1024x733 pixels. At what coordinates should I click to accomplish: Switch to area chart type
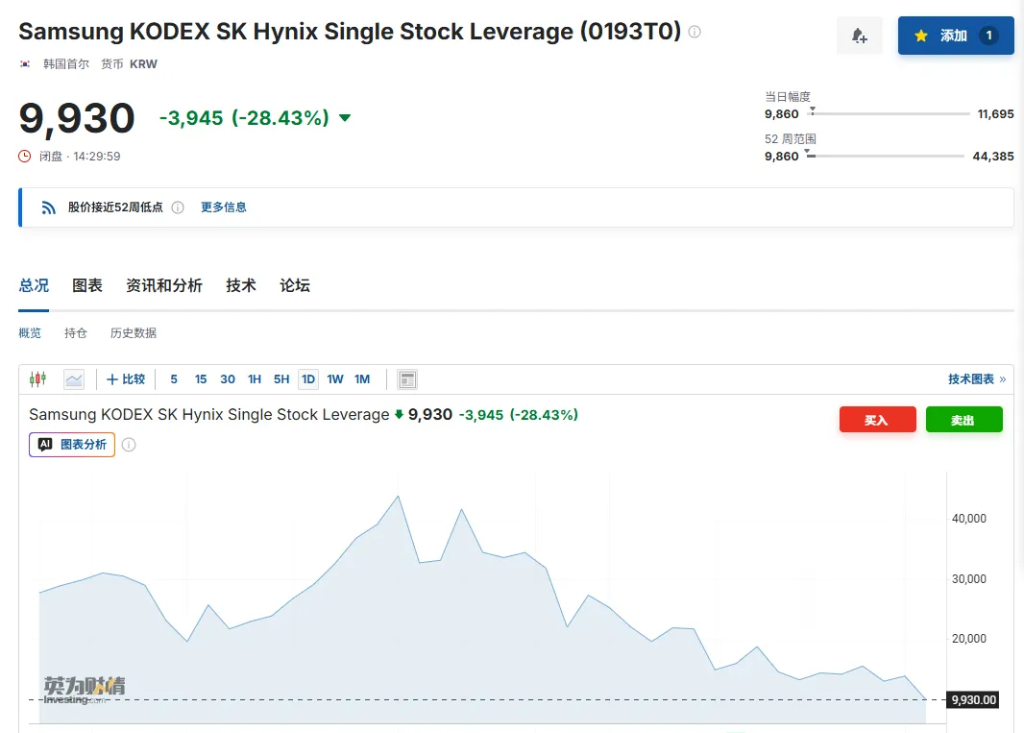74,379
